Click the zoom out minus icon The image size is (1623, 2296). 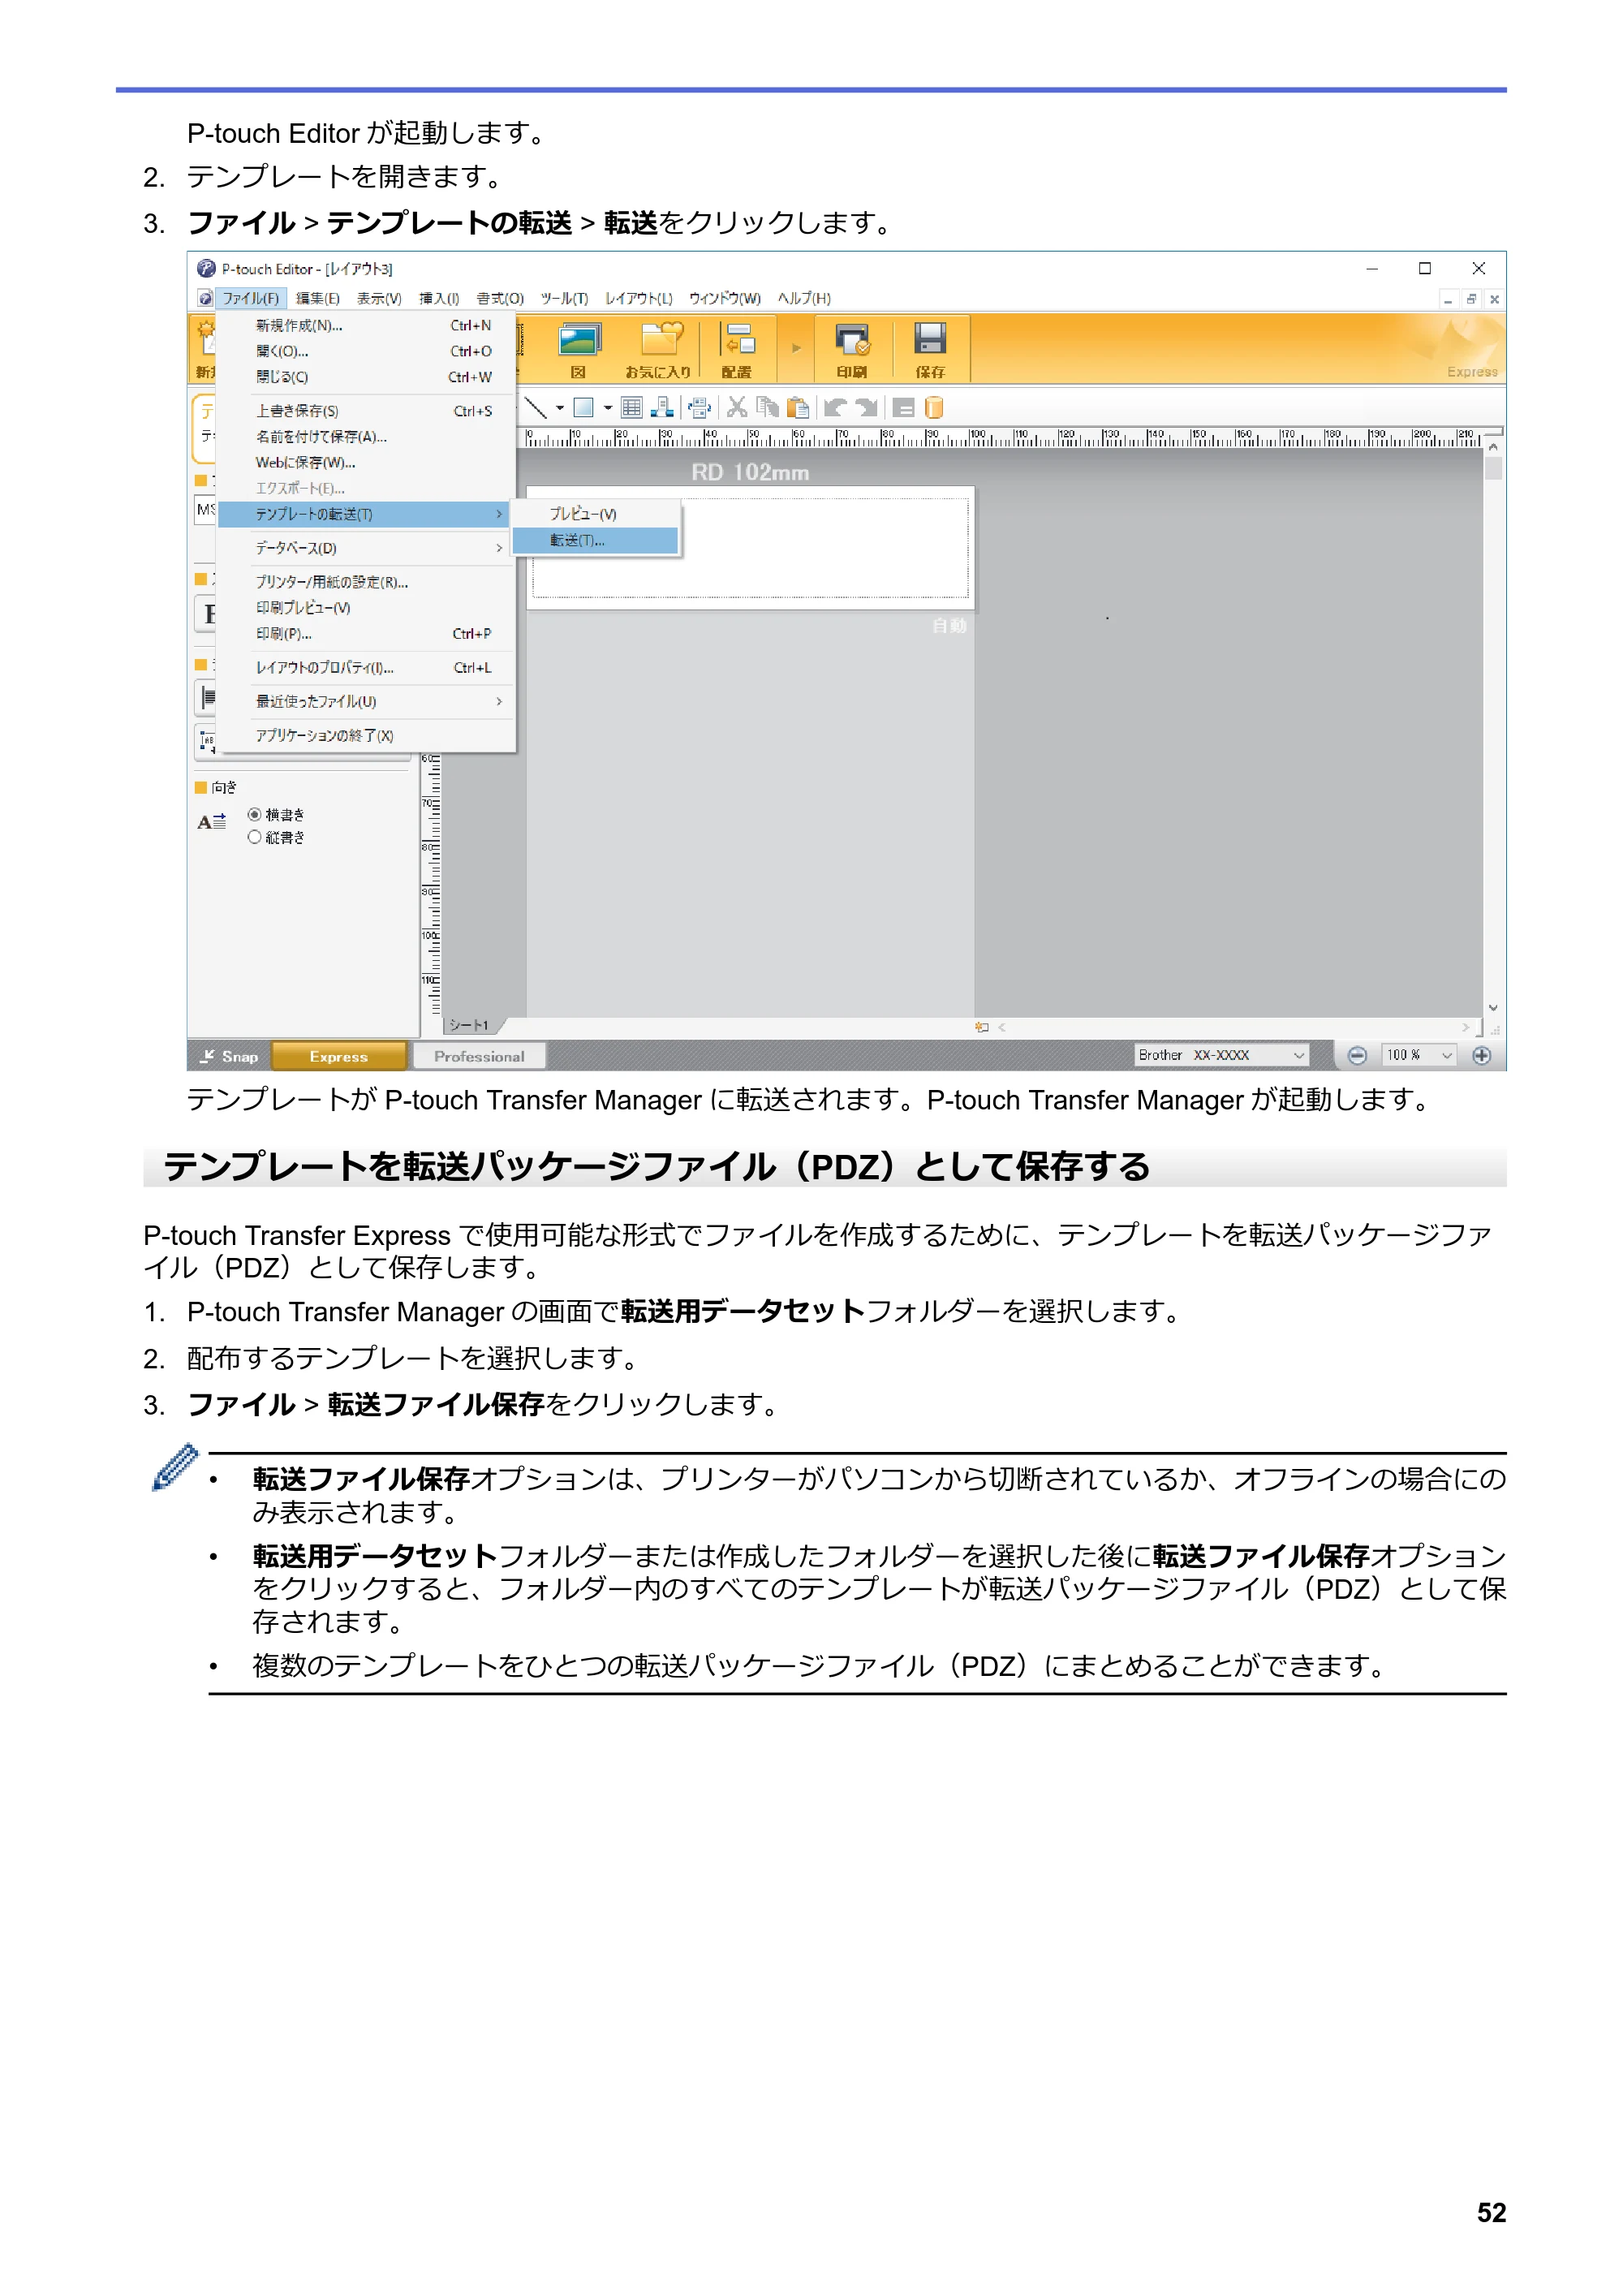click(x=1357, y=1056)
